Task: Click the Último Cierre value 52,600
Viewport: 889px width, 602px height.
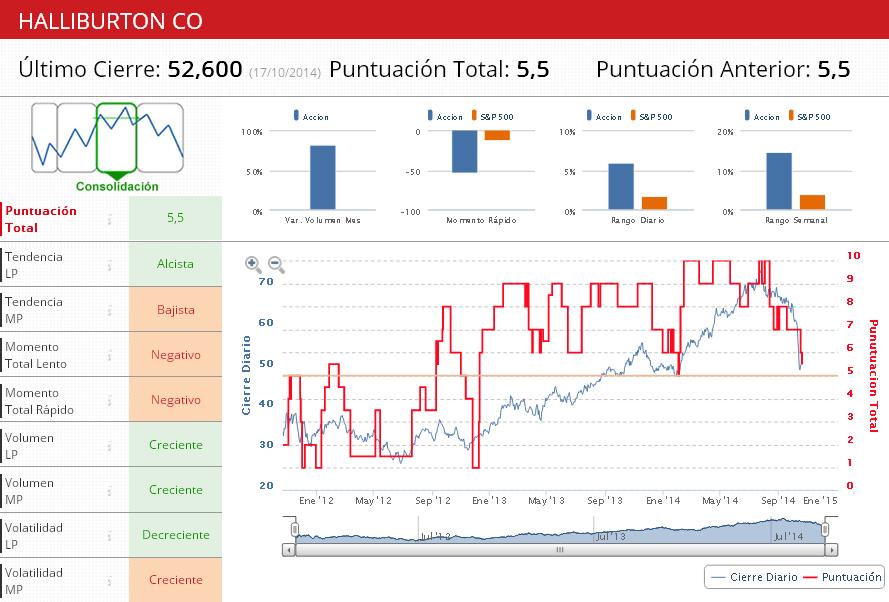Action: coord(205,69)
